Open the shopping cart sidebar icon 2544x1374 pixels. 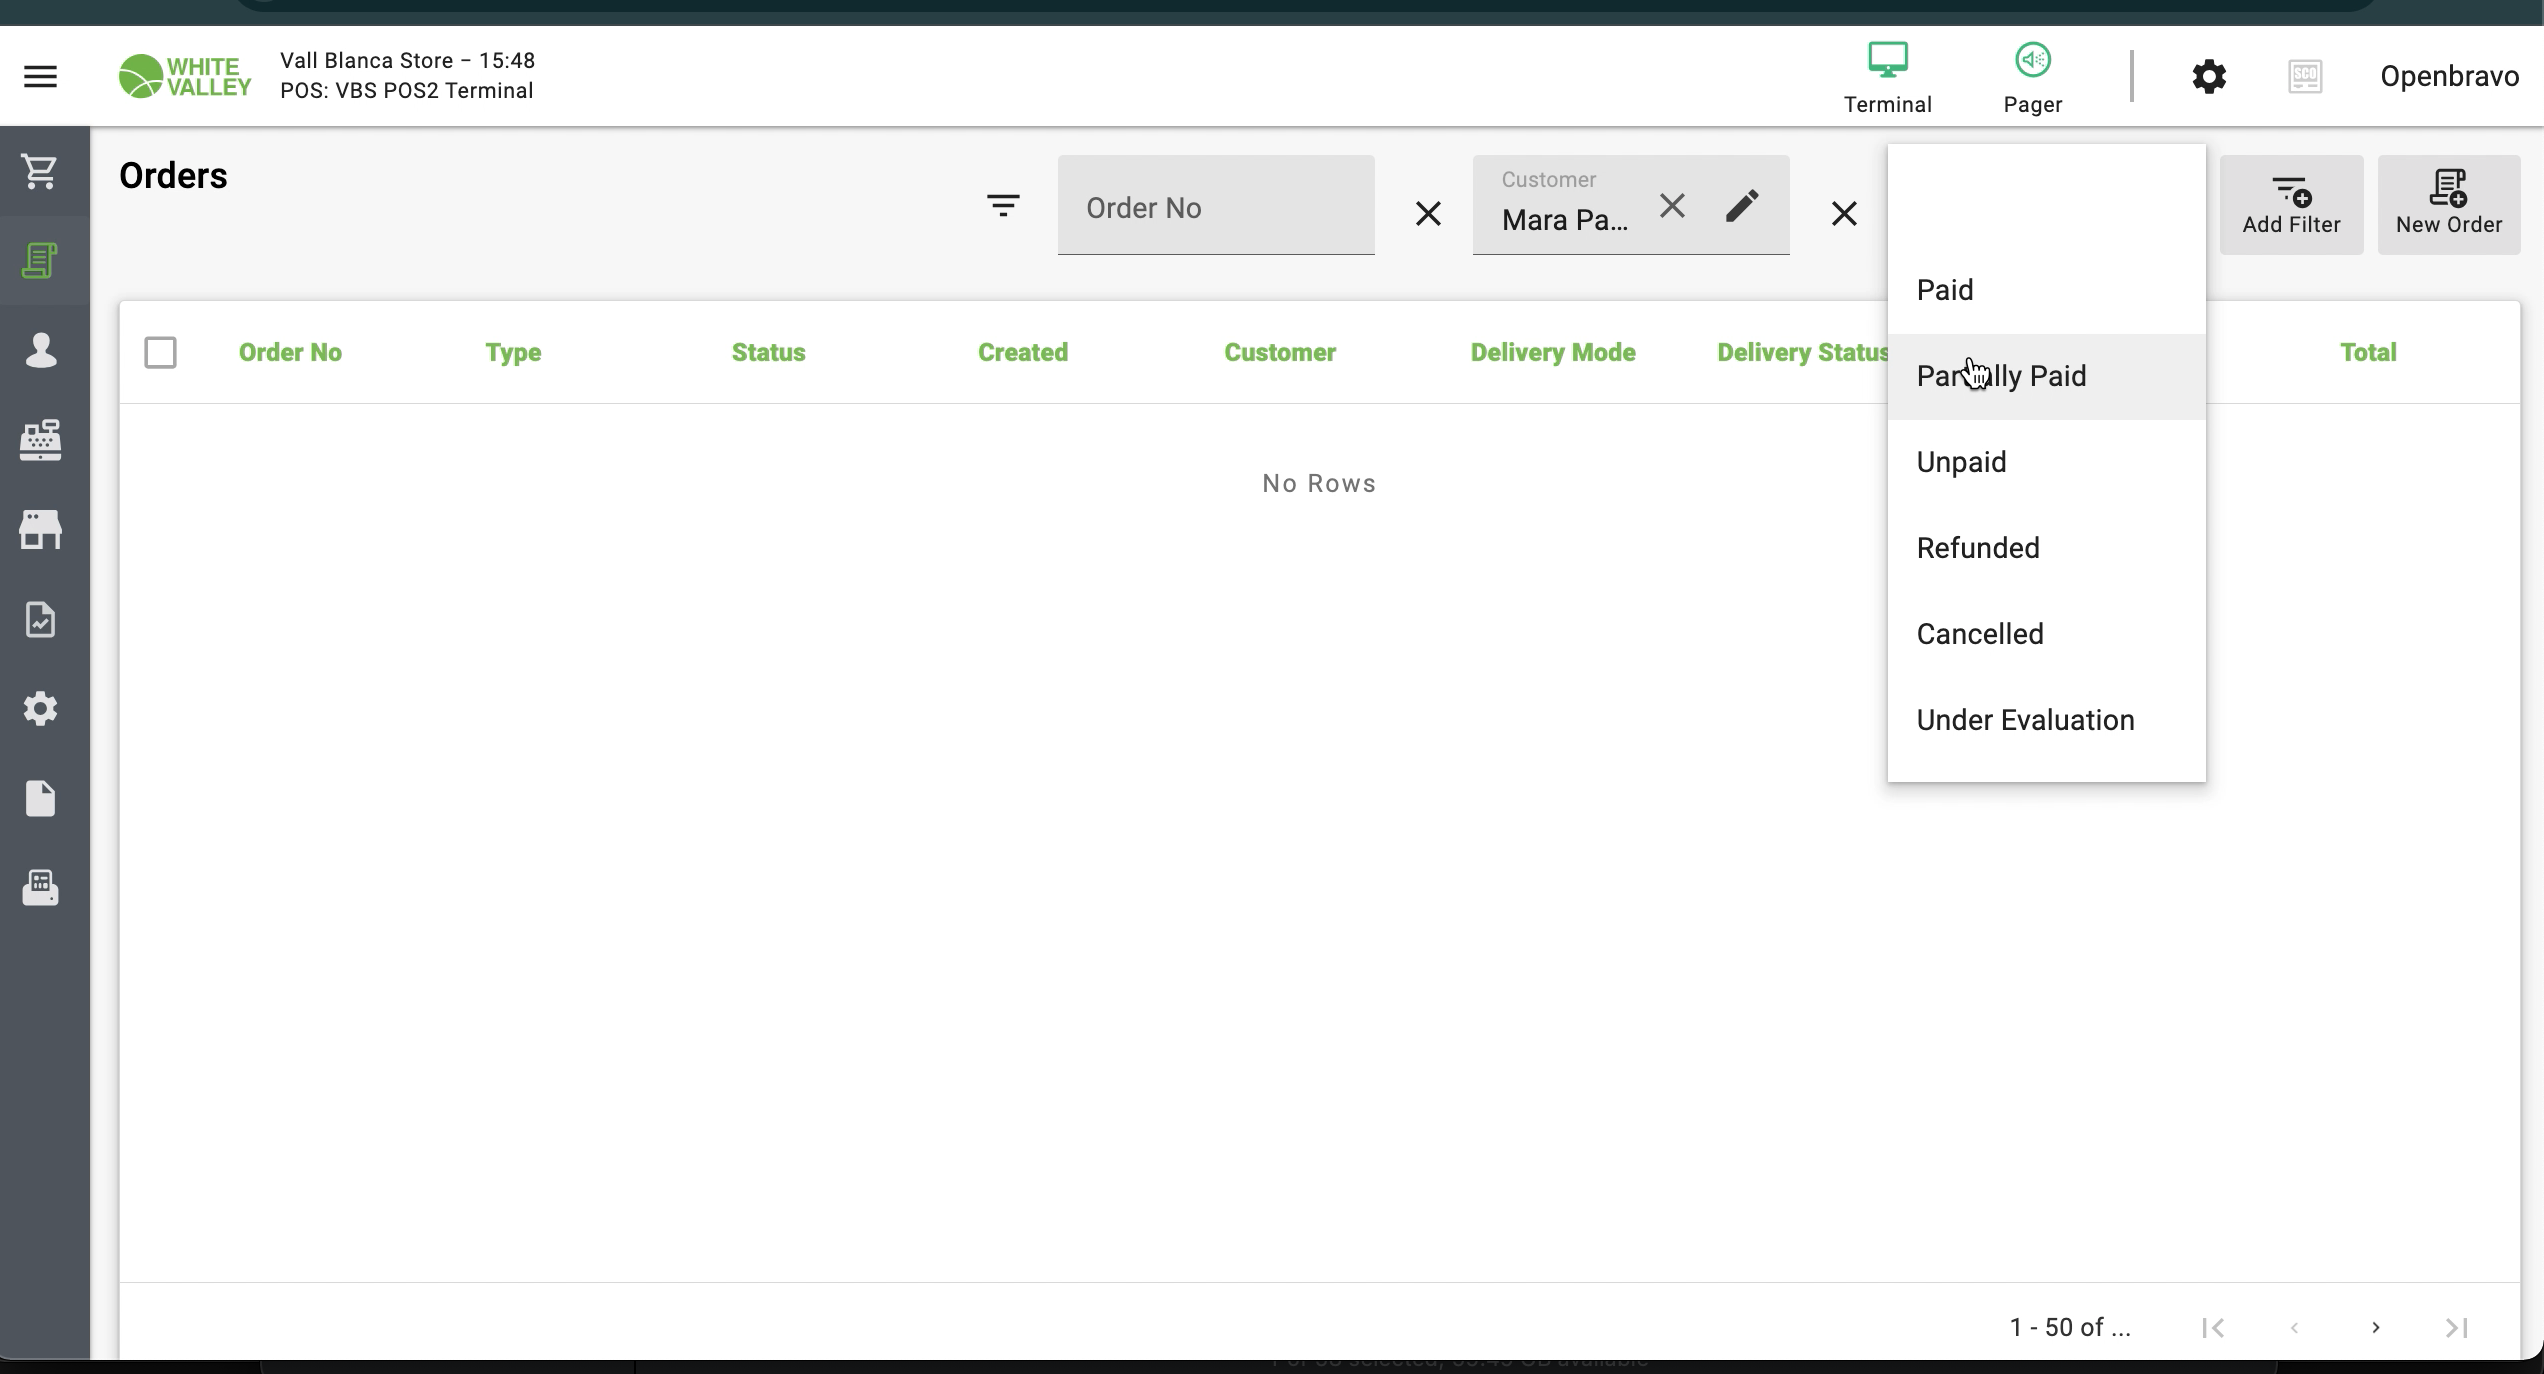40,171
